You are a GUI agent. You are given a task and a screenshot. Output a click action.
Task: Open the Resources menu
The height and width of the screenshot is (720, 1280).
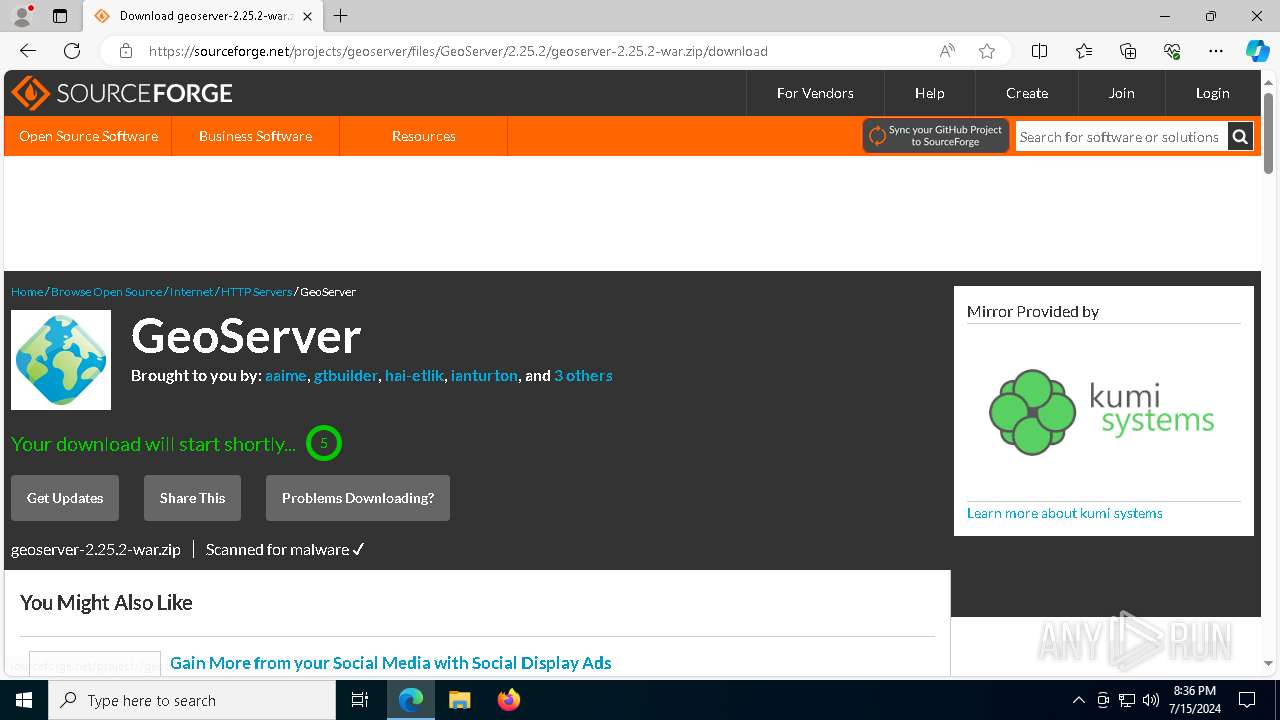(x=423, y=136)
